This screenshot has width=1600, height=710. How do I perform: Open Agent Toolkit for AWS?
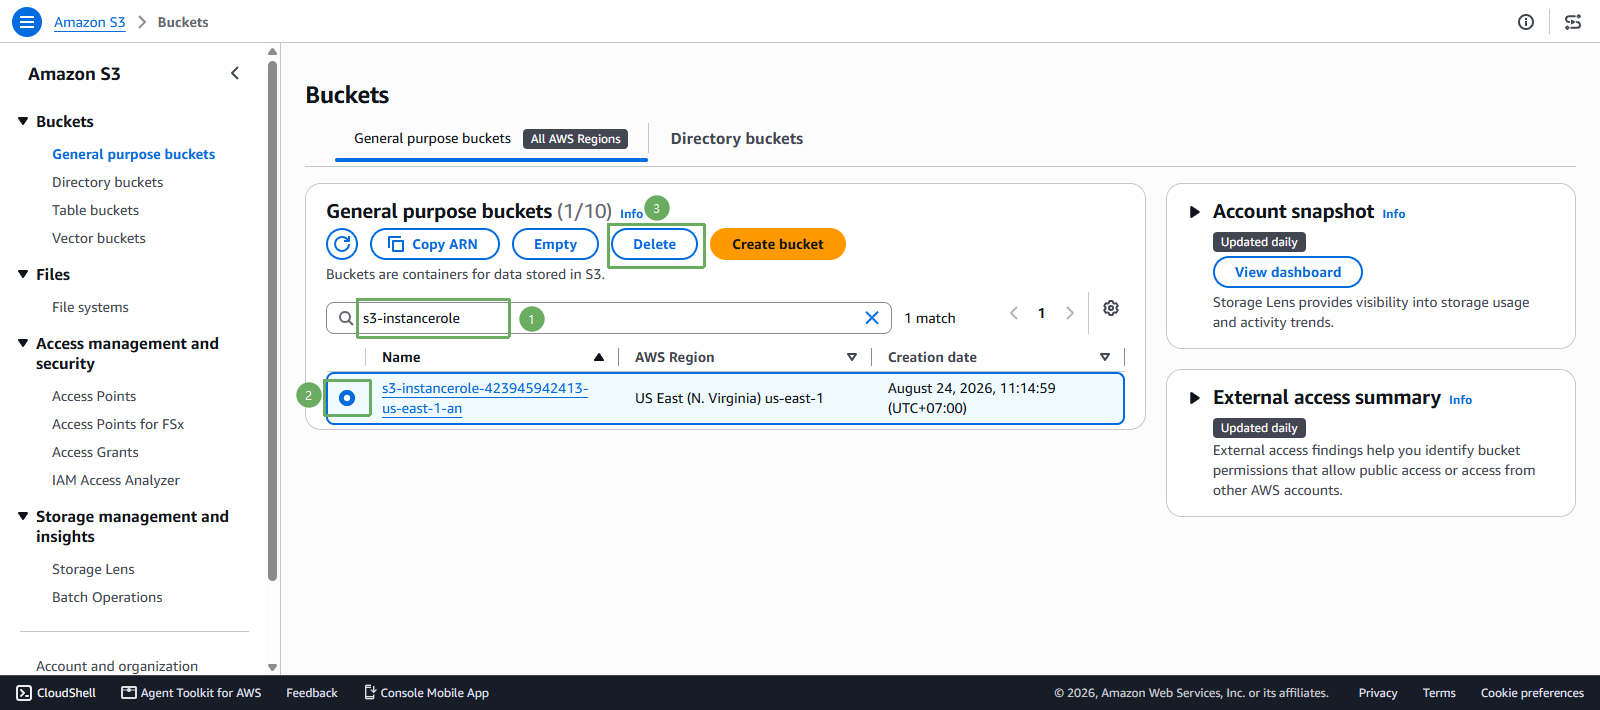[191, 693]
